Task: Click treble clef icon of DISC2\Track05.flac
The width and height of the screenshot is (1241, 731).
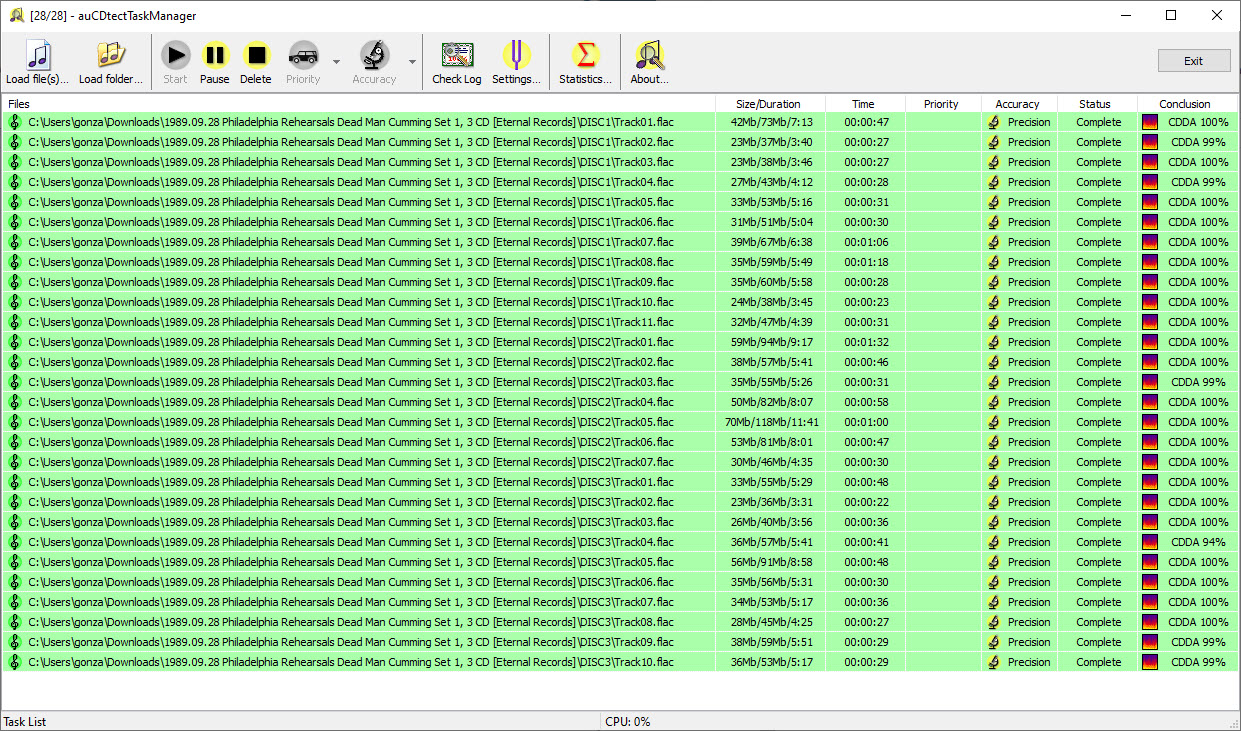Action: tap(15, 422)
